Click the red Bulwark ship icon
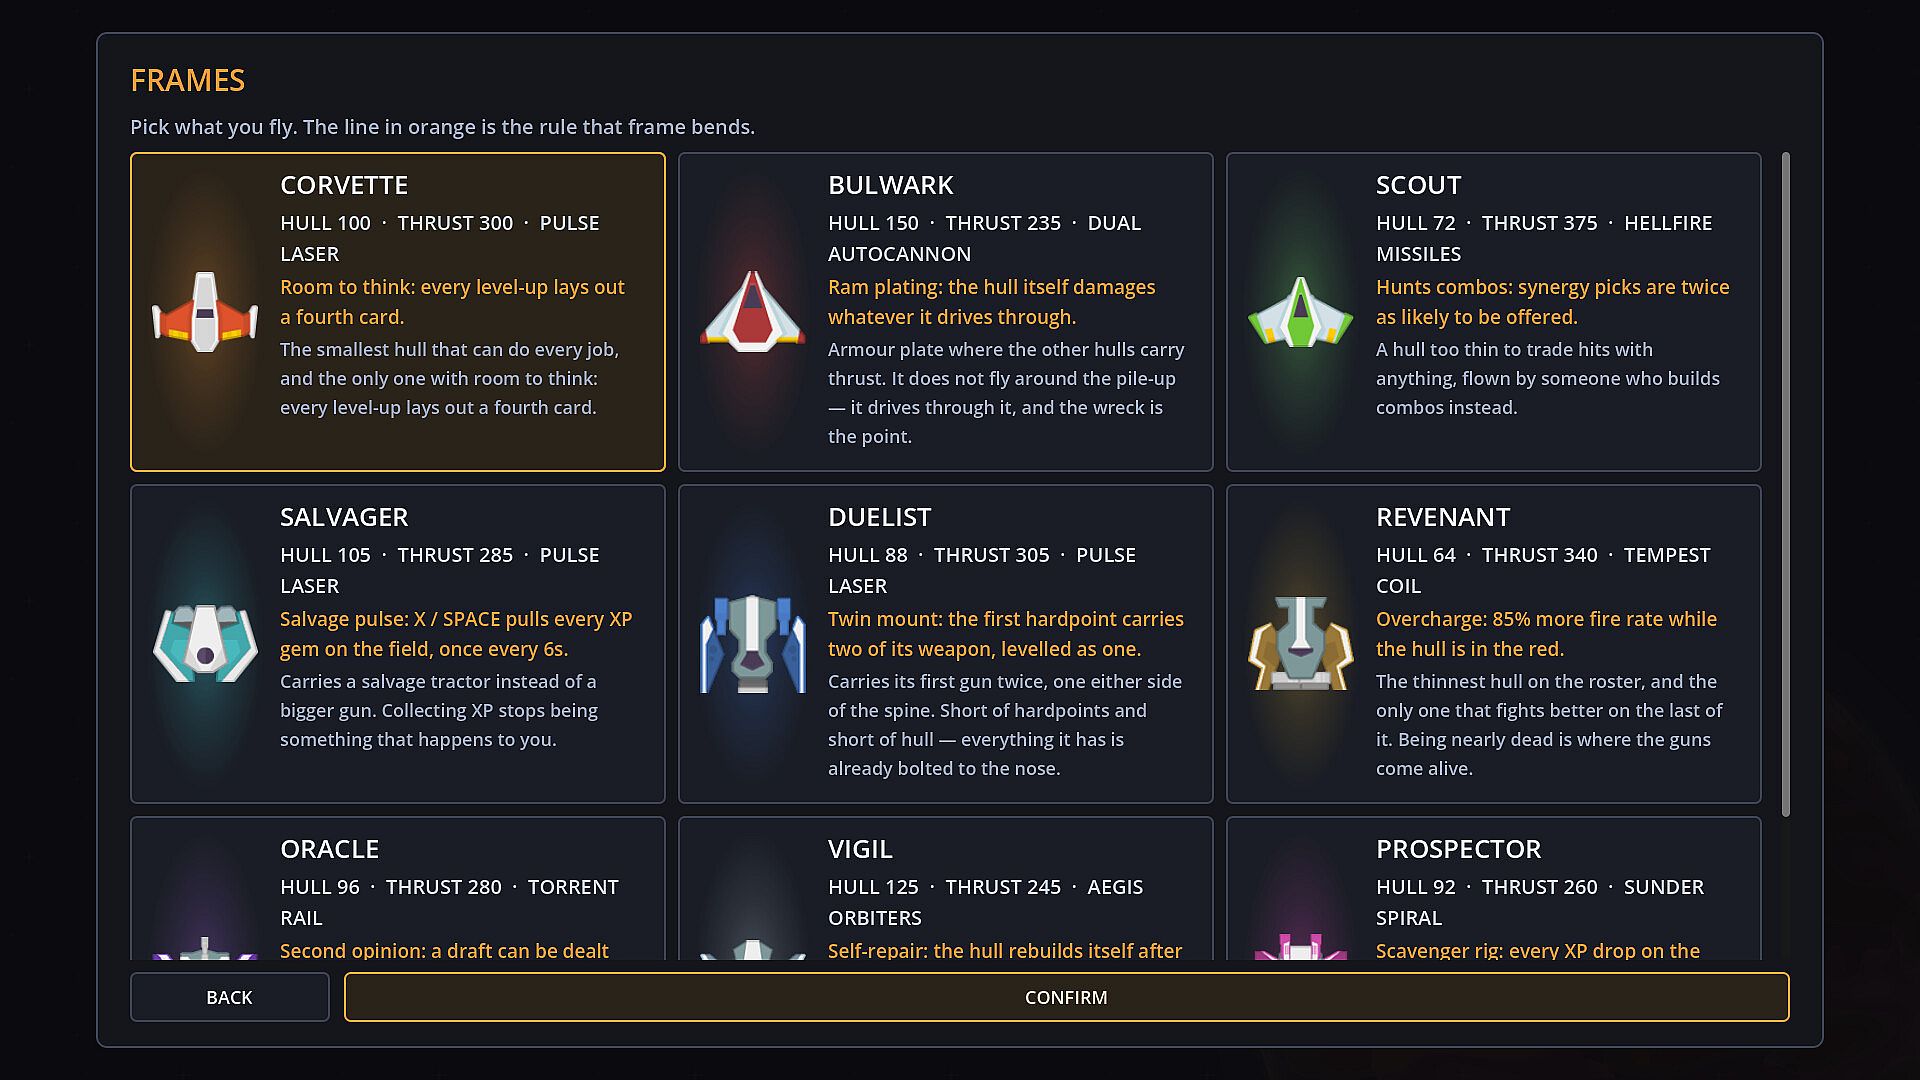Image resolution: width=1920 pixels, height=1080 pixels. (753, 312)
